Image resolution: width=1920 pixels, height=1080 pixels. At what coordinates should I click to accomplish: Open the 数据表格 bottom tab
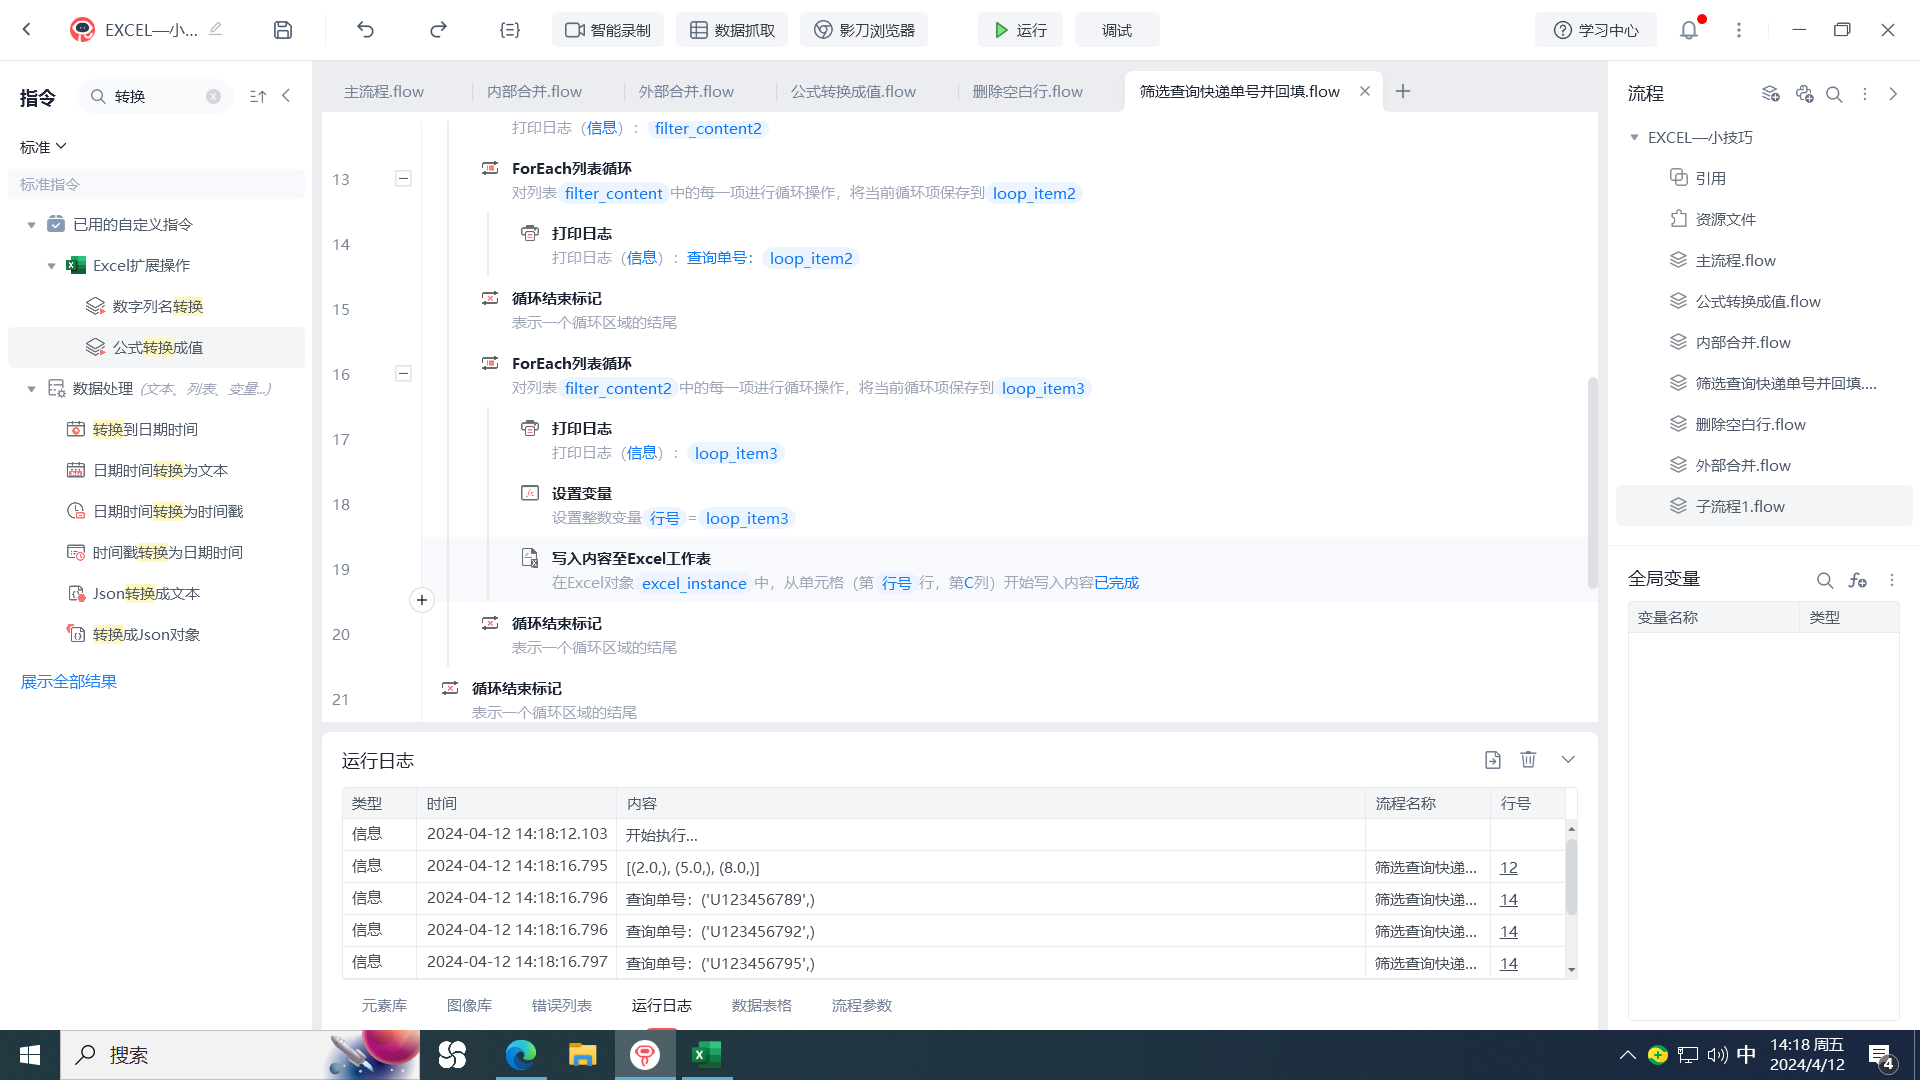pos(761,1005)
